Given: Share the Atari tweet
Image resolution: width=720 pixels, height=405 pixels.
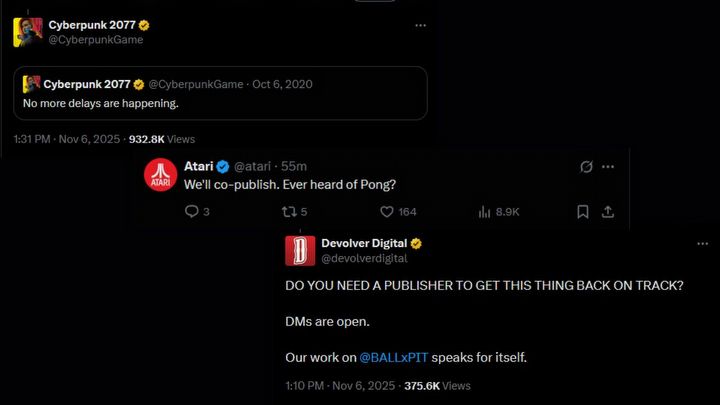Looking at the screenshot, I should pyautogui.click(x=607, y=212).
